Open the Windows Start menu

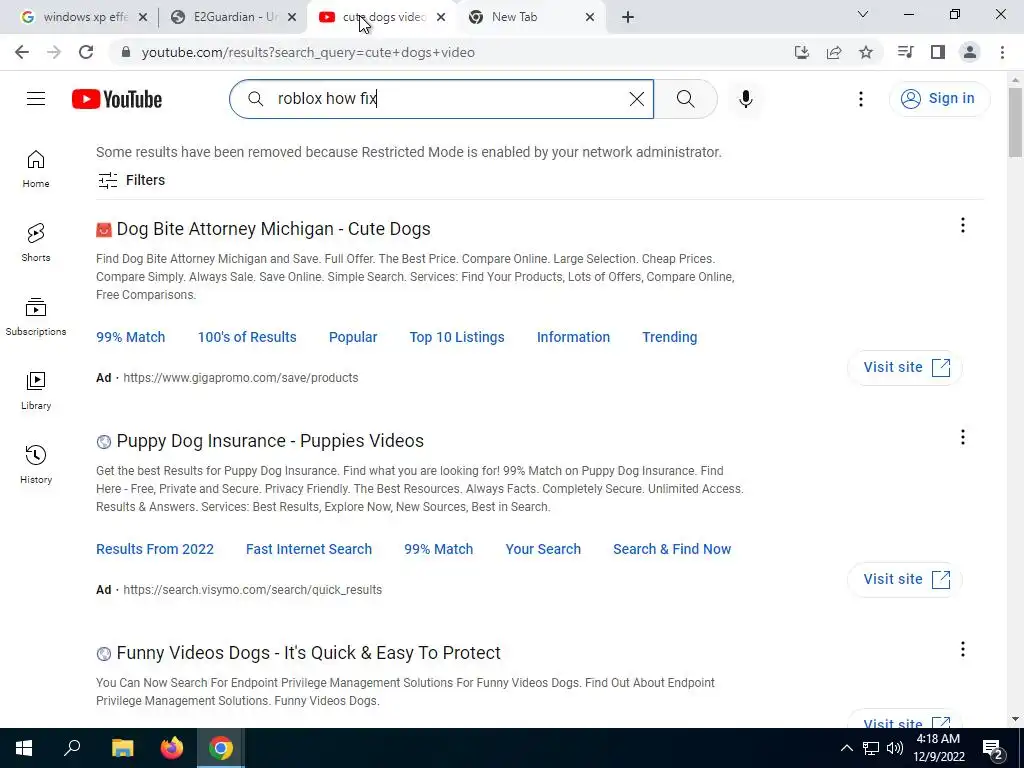[x=24, y=748]
